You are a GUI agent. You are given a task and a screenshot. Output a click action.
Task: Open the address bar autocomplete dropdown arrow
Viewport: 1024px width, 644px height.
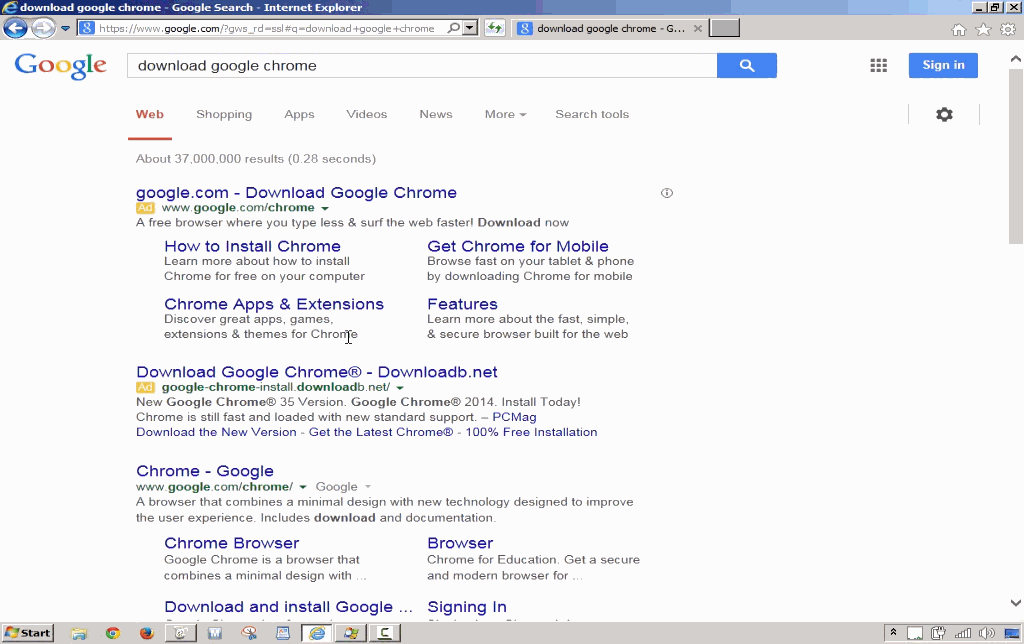click(x=470, y=28)
